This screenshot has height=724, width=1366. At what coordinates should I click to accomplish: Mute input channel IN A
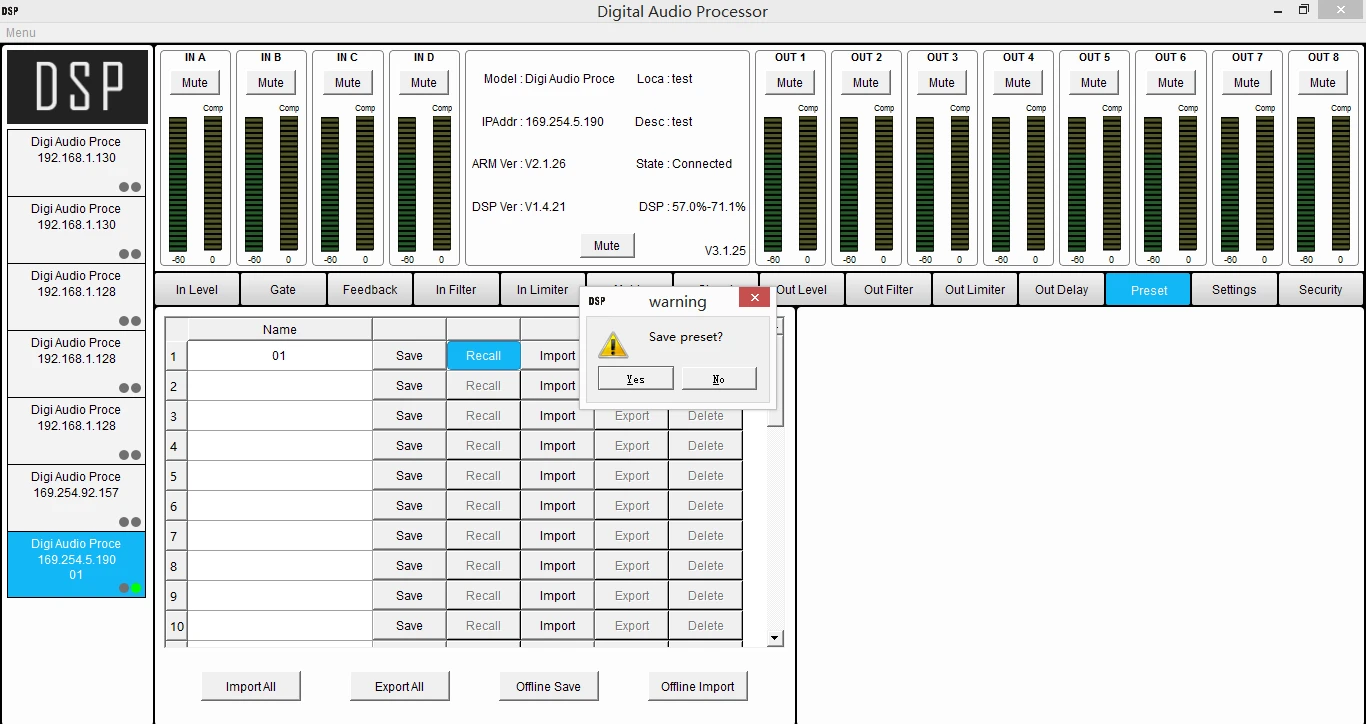pyautogui.click(x=195, y=82)
